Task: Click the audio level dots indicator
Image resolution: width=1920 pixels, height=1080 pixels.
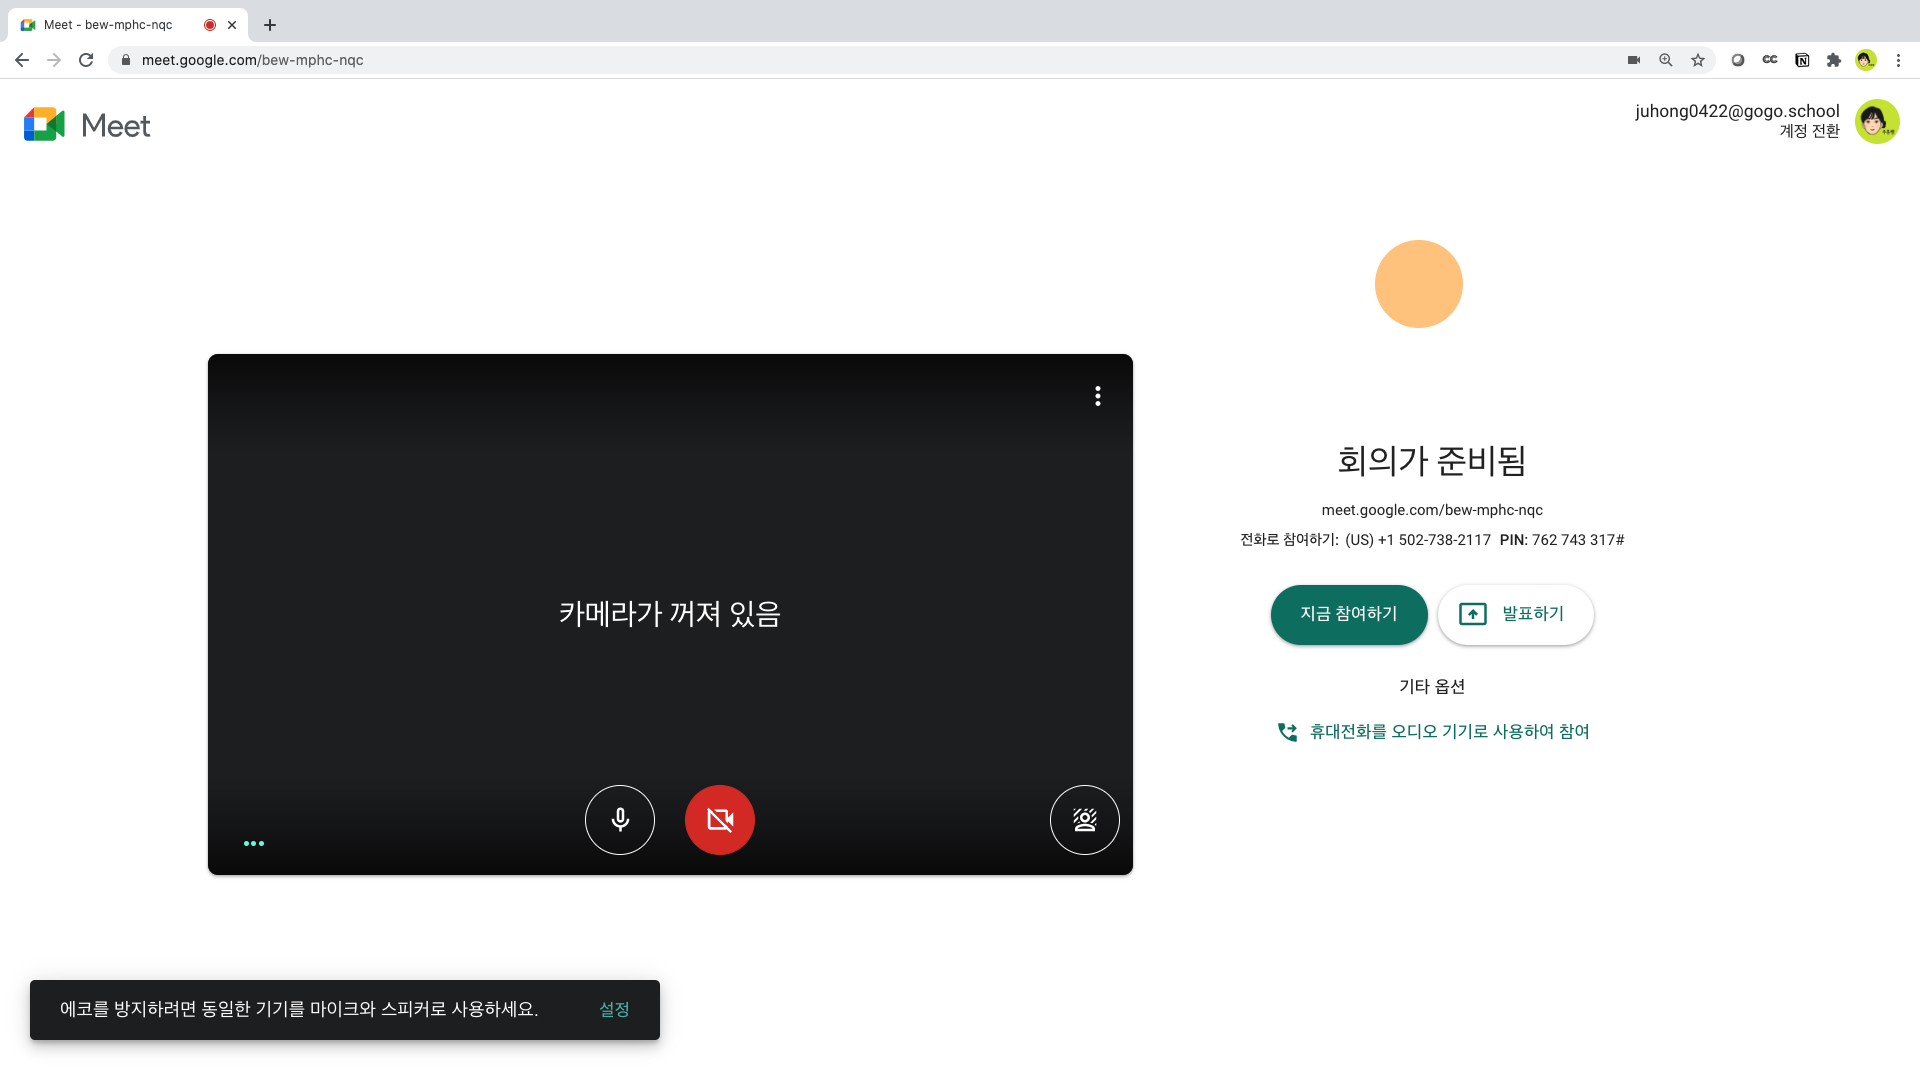Action: pyautogui.click(x=254, y=843)
